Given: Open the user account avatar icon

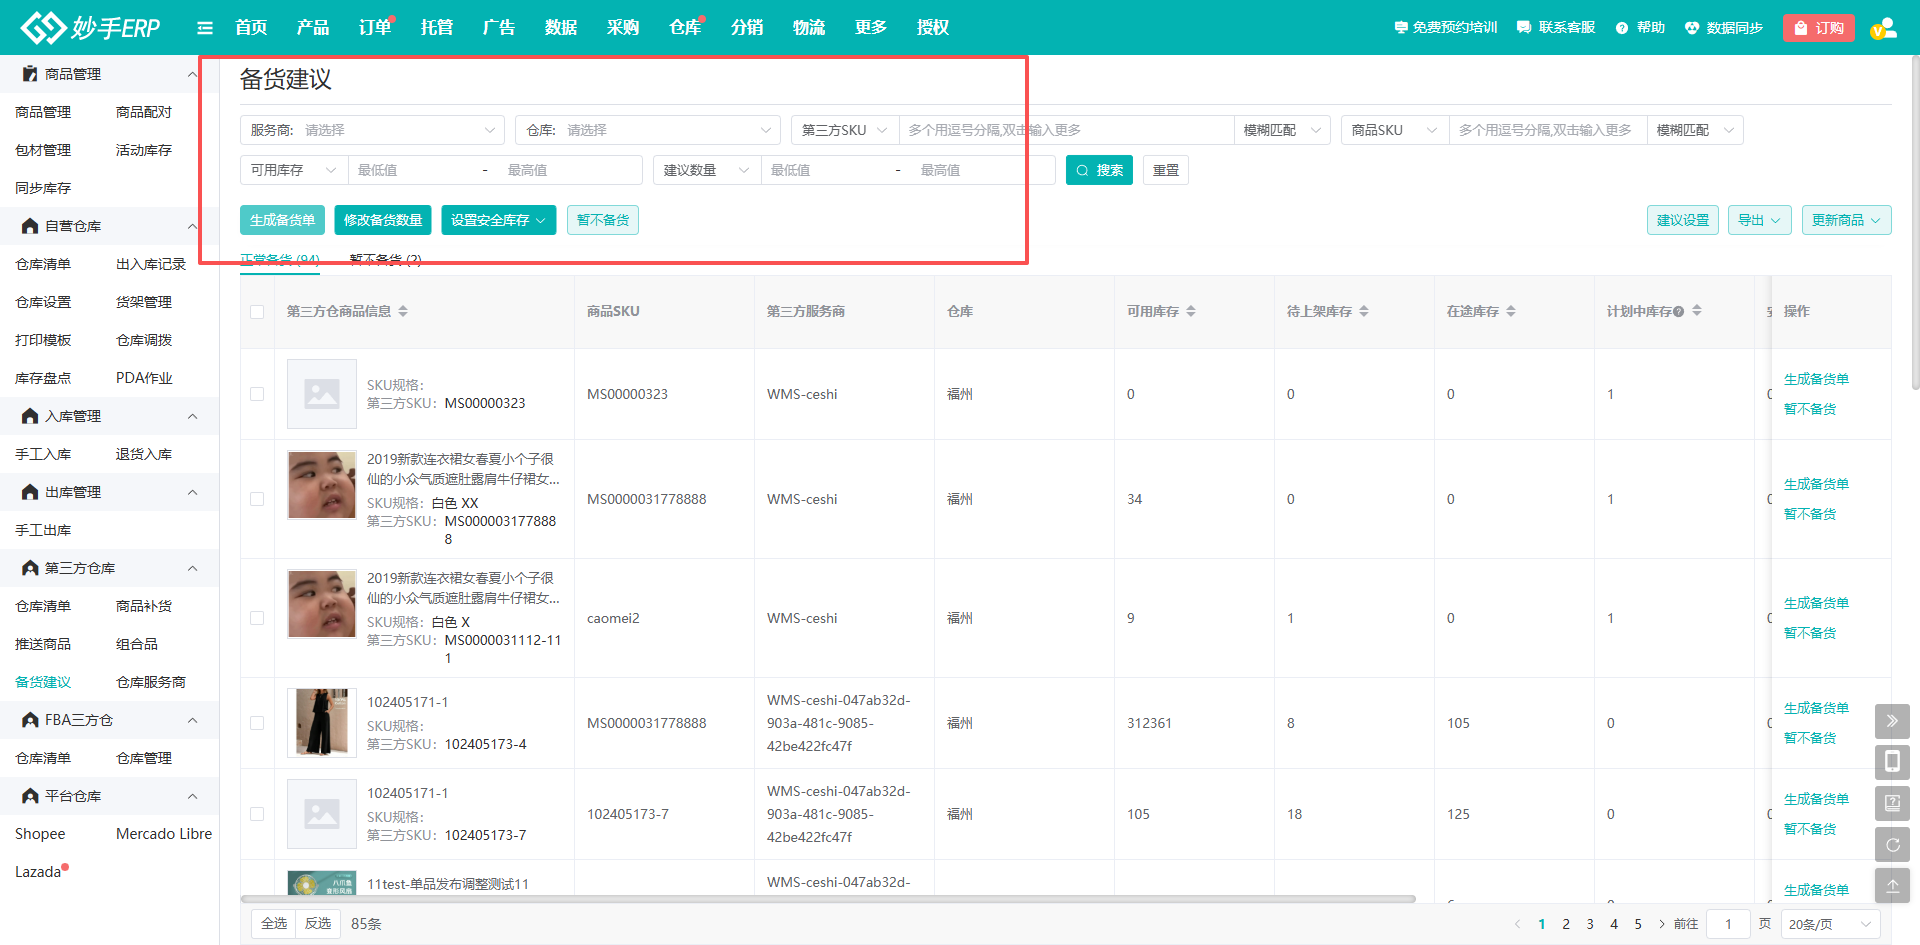Looking at the screenshot, I should point(1883,28).
